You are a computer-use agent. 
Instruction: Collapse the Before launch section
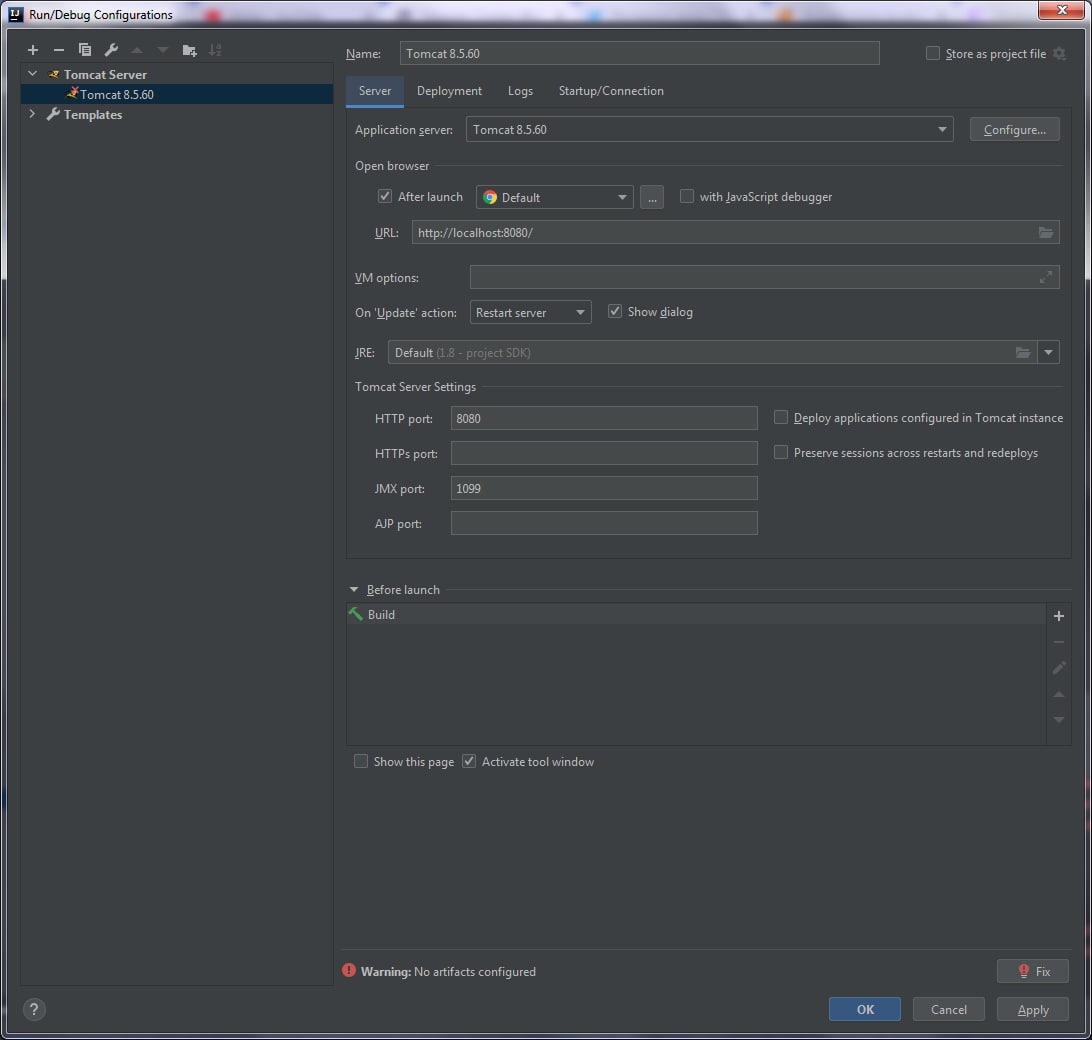tap(354, 590)
